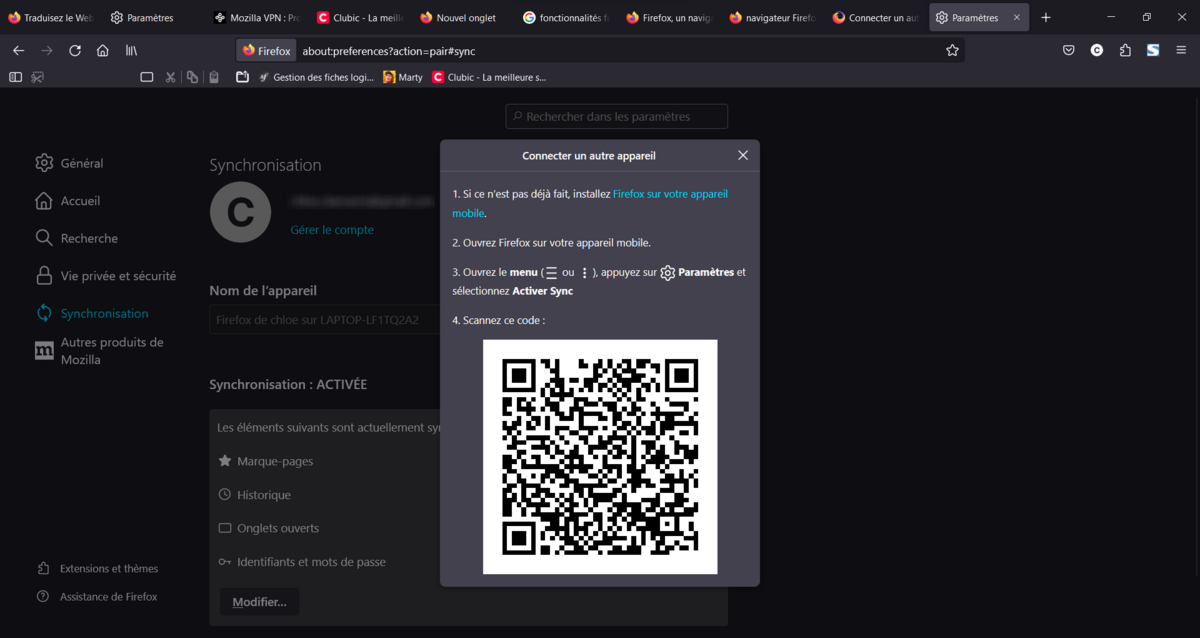
Task: Switch to the 'Clubic - La meilleure' tab
Action: click(360, 17)
